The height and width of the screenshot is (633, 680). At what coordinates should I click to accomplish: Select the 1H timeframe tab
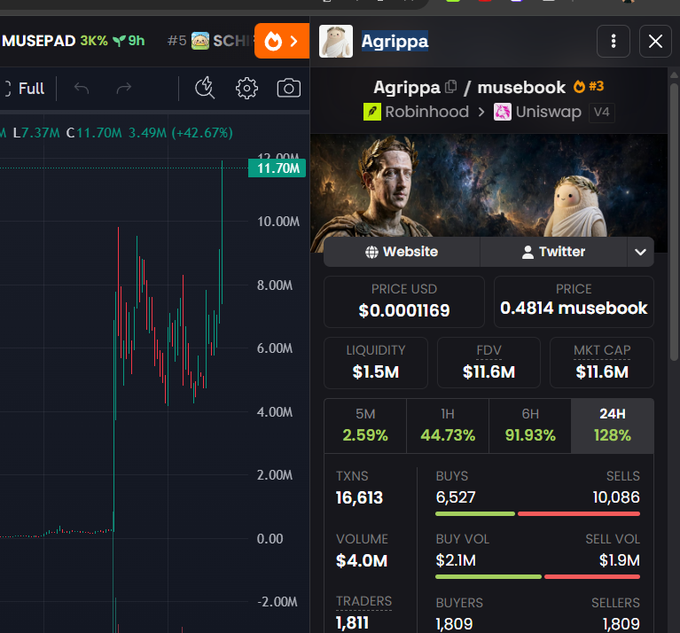tap(448, 426)
